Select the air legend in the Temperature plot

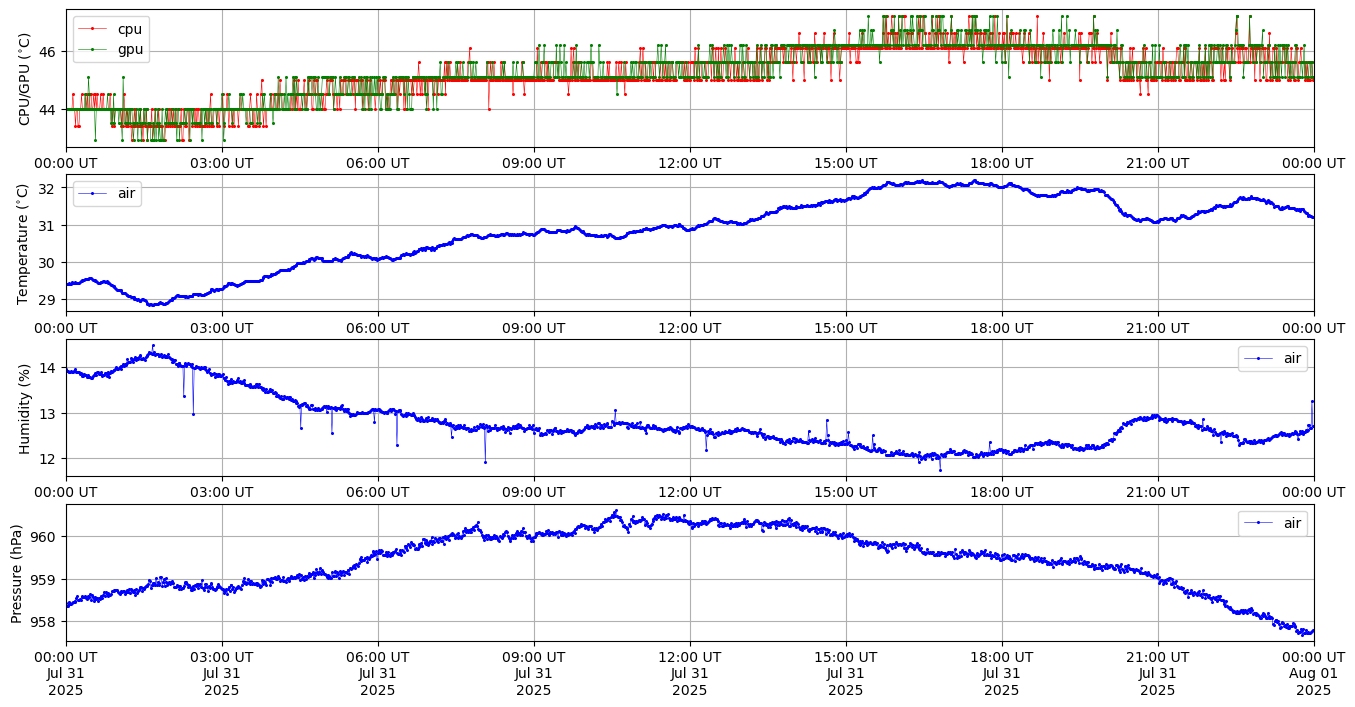coord(107,193)
